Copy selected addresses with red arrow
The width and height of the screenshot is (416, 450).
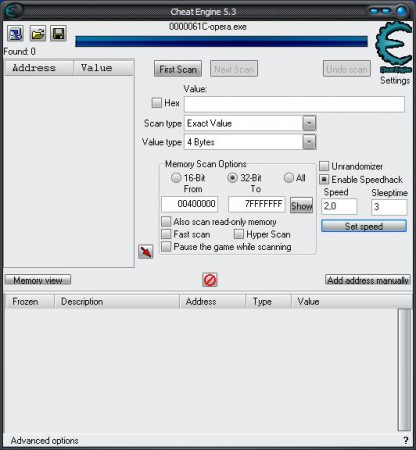coord(146,252)
